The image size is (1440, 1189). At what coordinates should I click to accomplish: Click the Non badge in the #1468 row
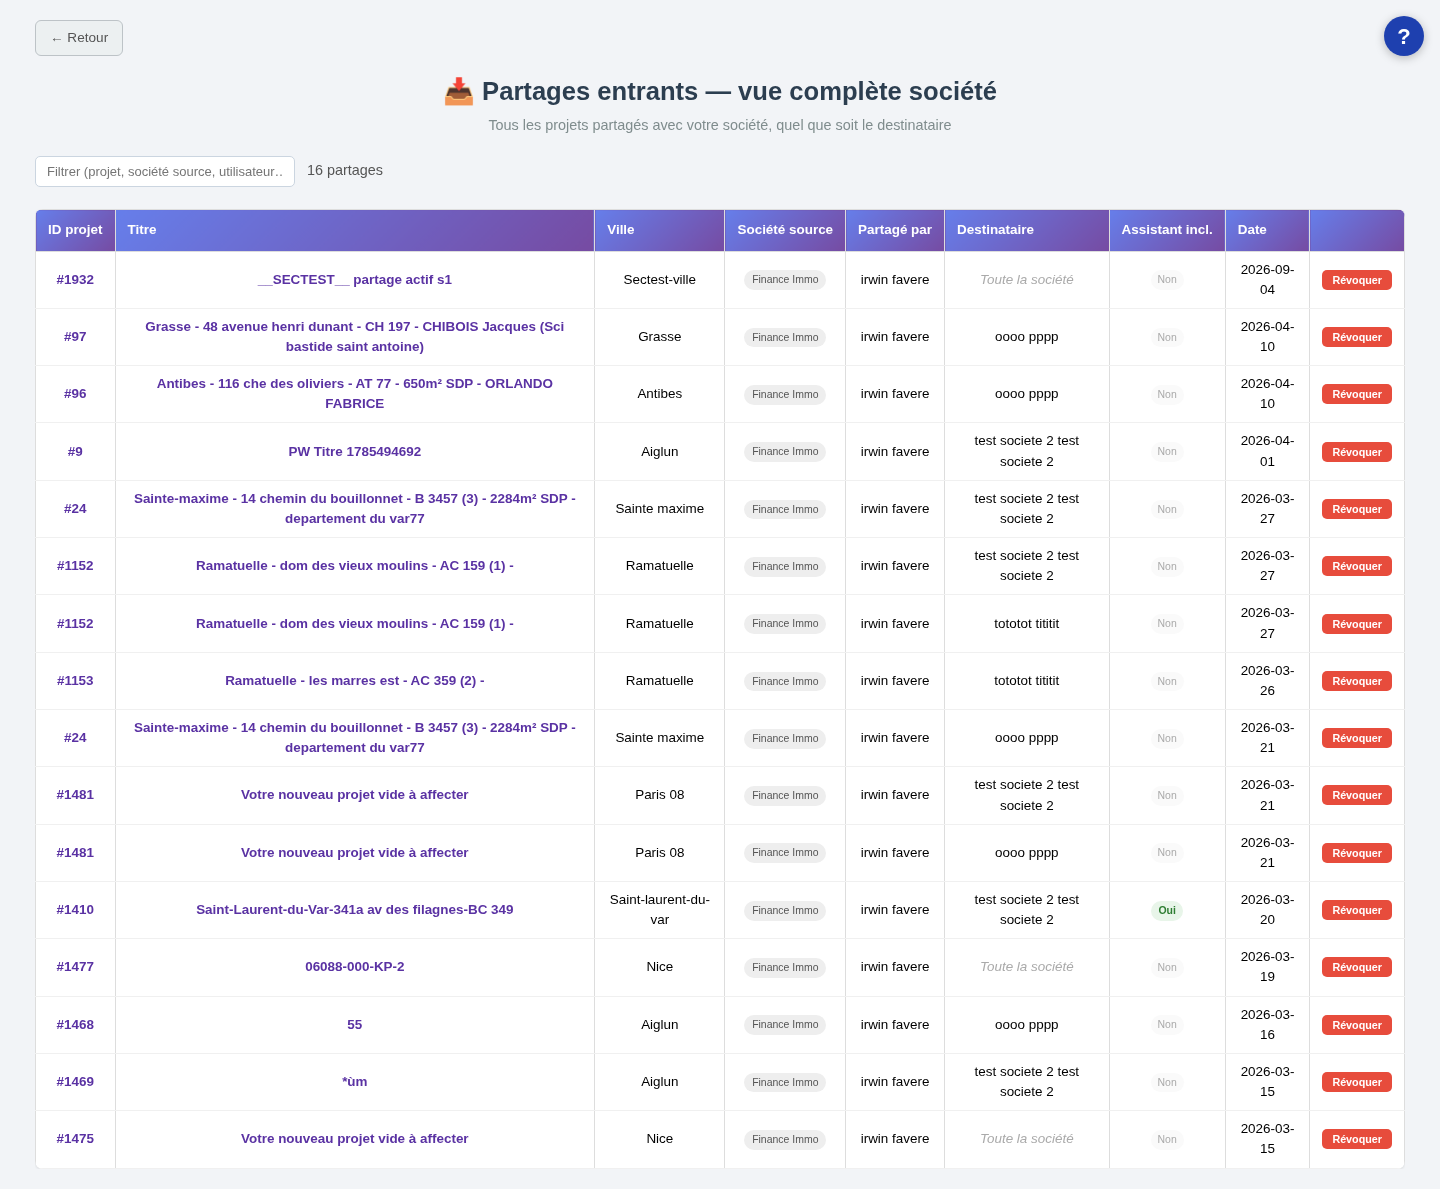(x=1167, y=1024)
